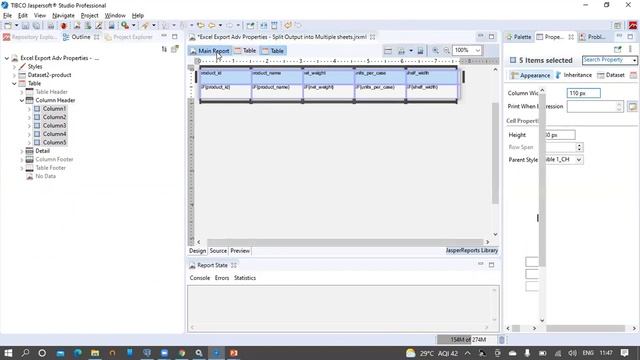This screenshot has width=640, height=360.
Task: Click the garbage collector trash icon in status bar
Action: 502,340
